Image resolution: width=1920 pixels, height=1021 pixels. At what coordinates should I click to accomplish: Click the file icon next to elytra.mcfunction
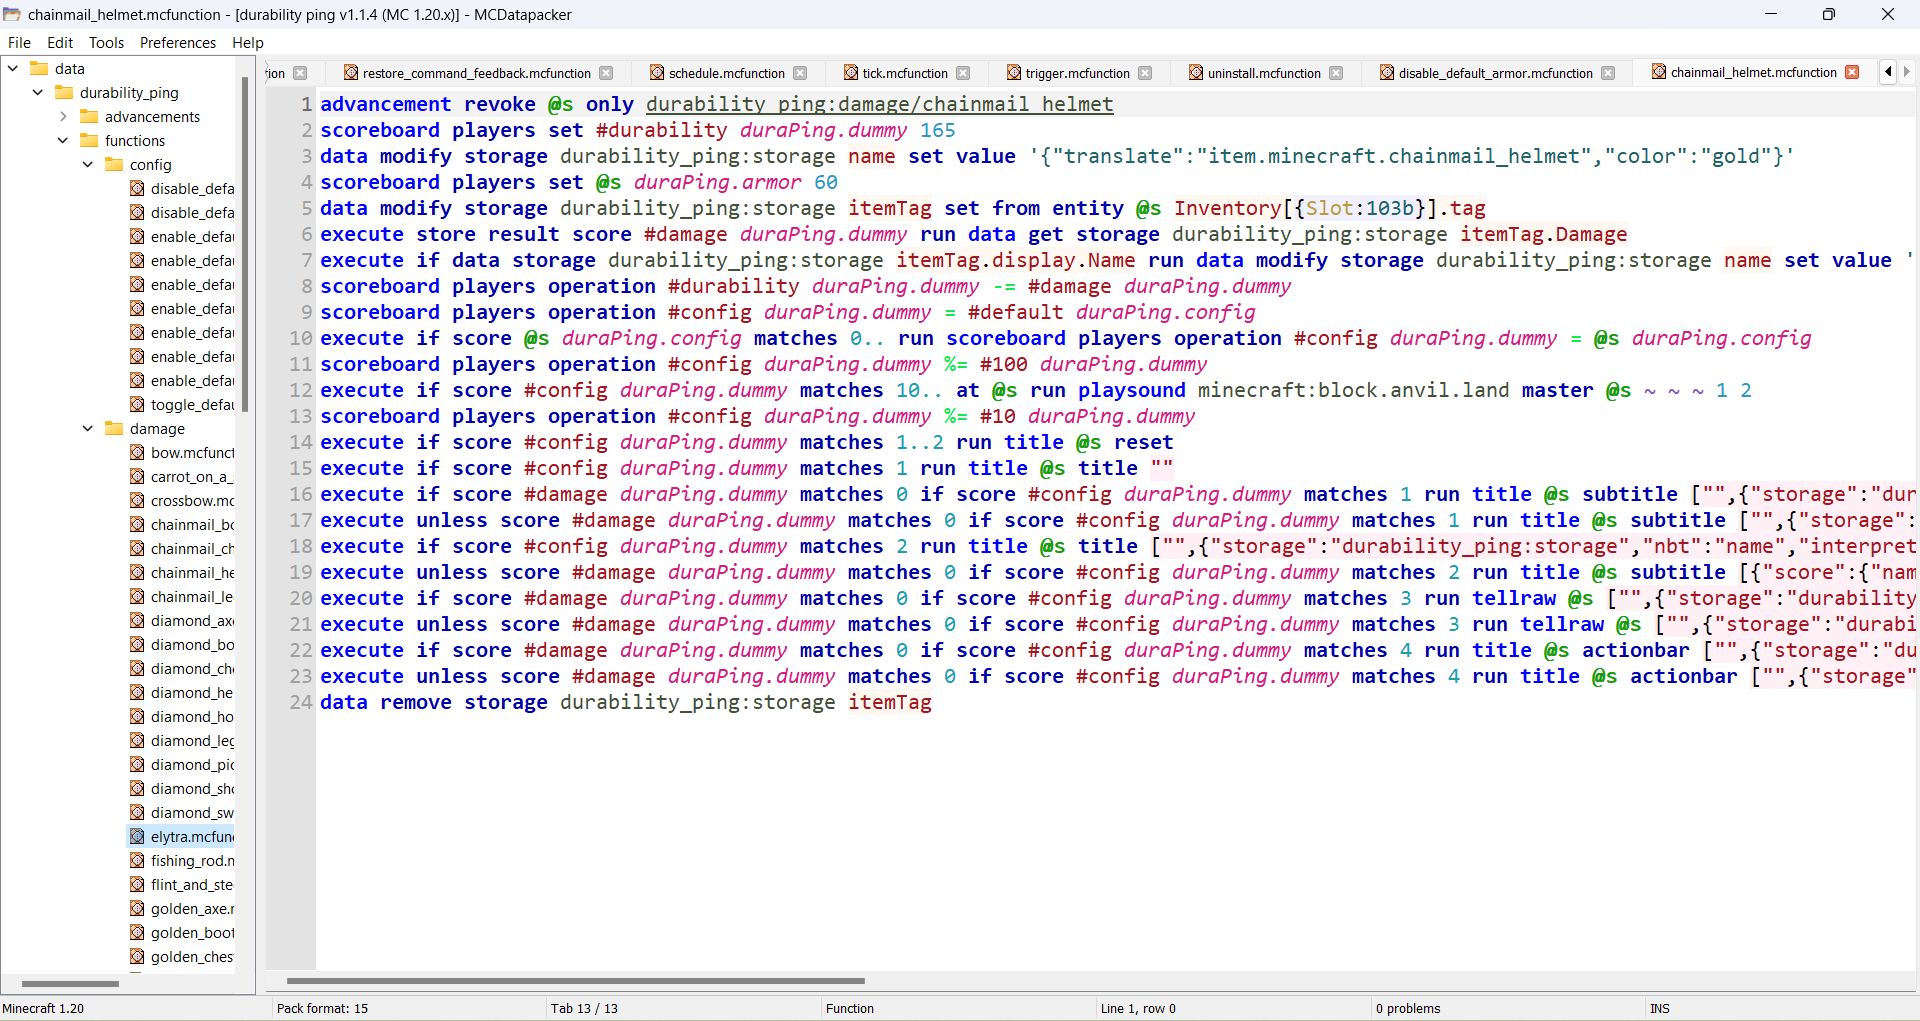coord(137,836)
